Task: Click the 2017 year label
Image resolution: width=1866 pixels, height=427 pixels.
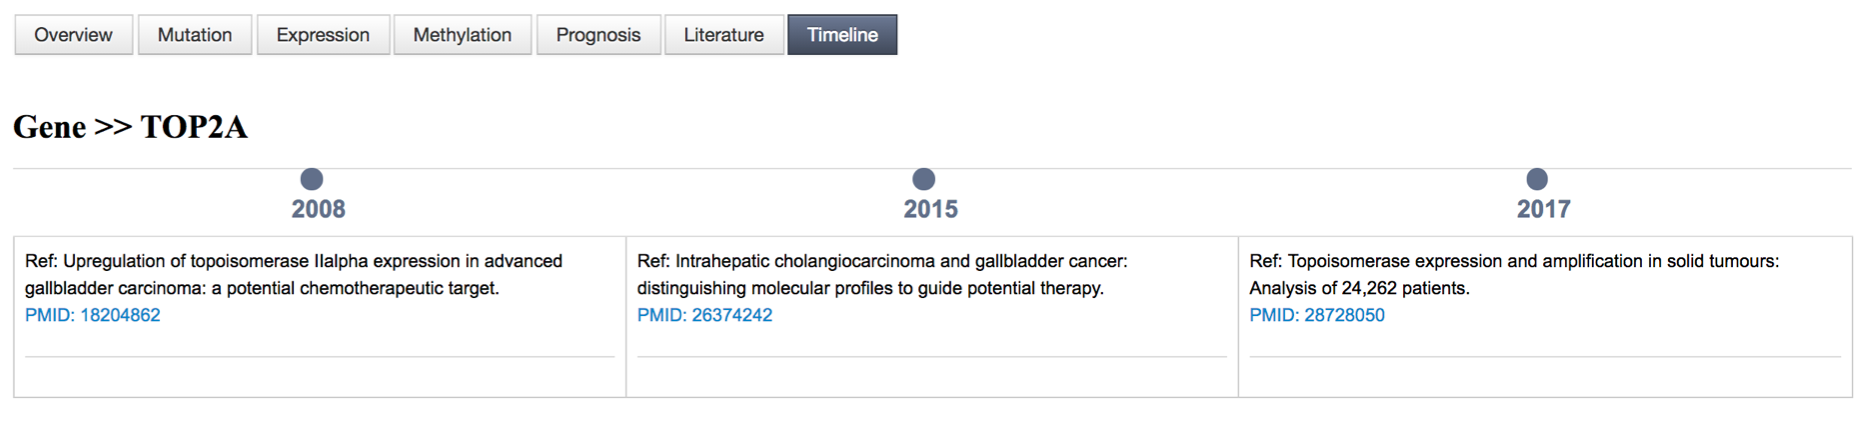Action: (x=1543, y=209)
